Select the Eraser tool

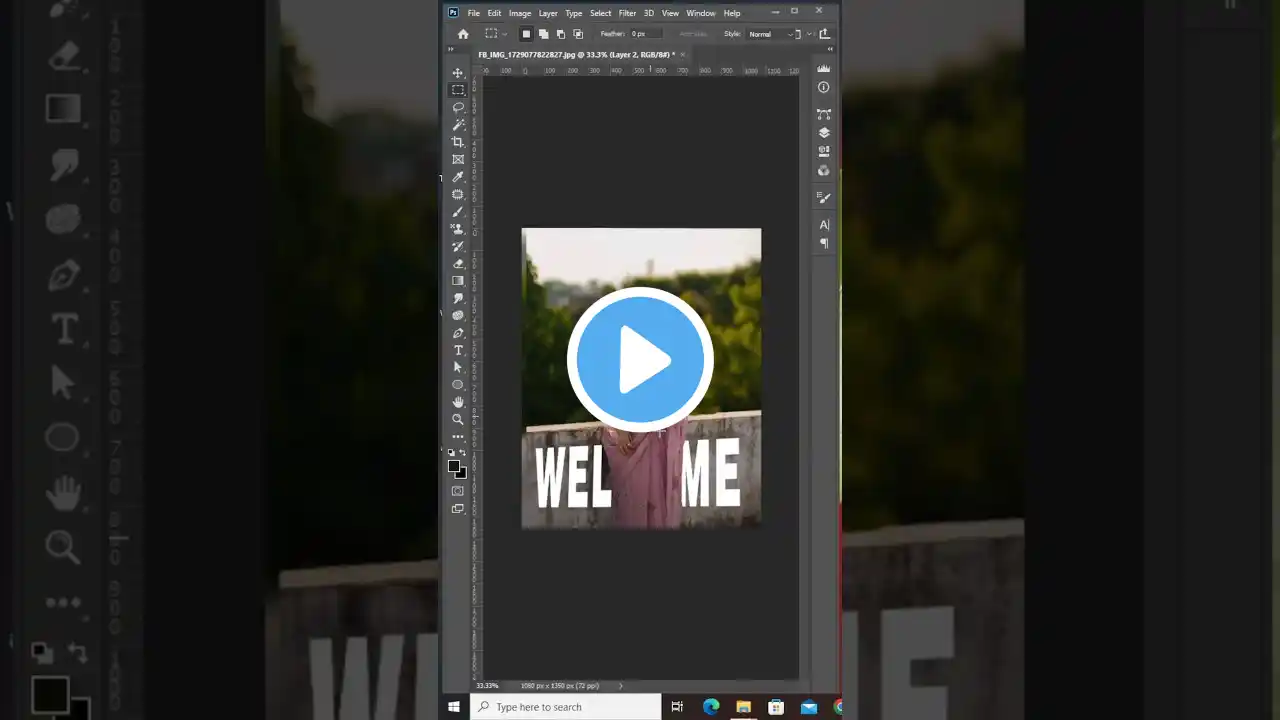458,264
